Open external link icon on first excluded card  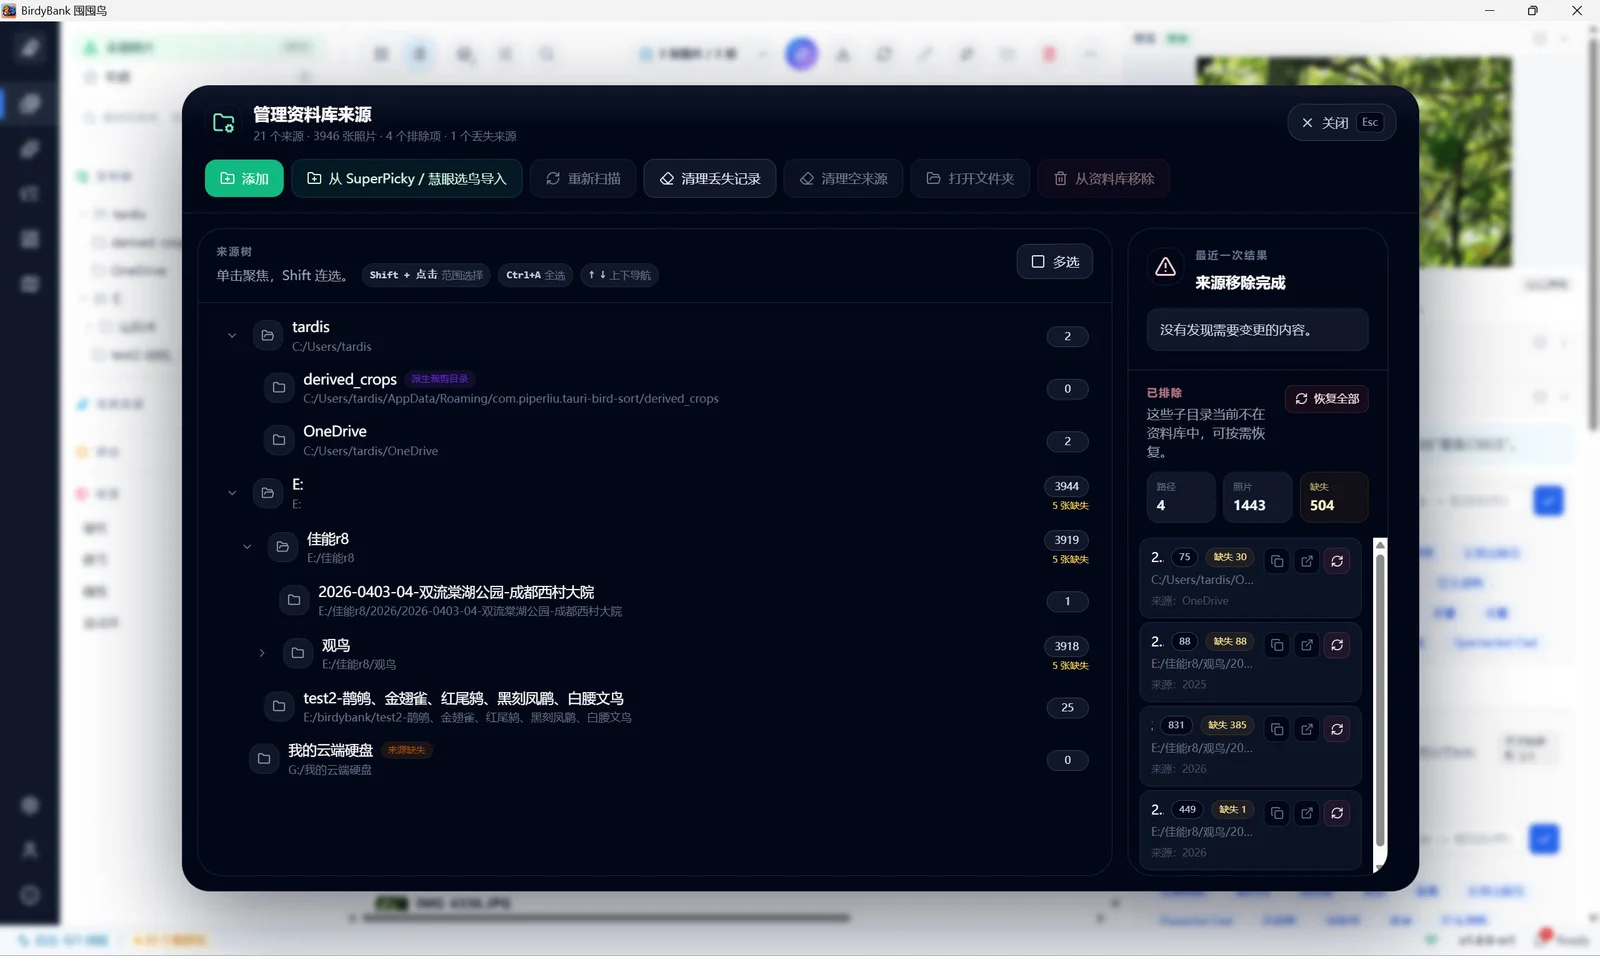coord(1307,561)
